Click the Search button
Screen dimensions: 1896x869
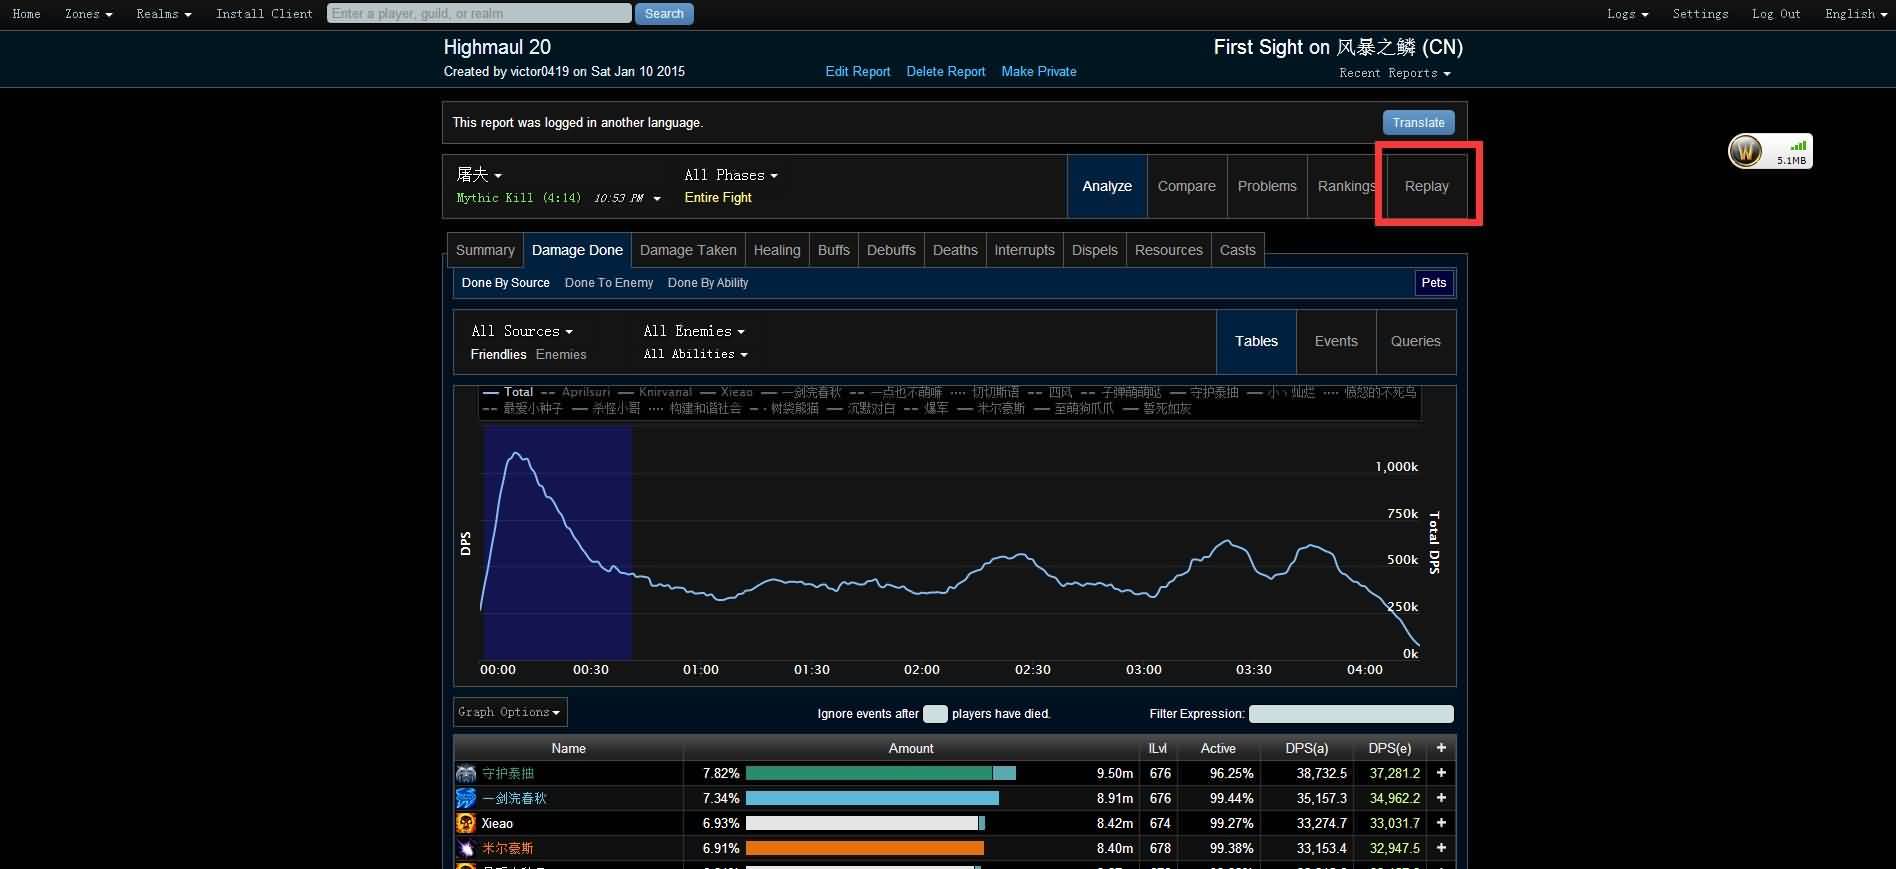point(664,14)
